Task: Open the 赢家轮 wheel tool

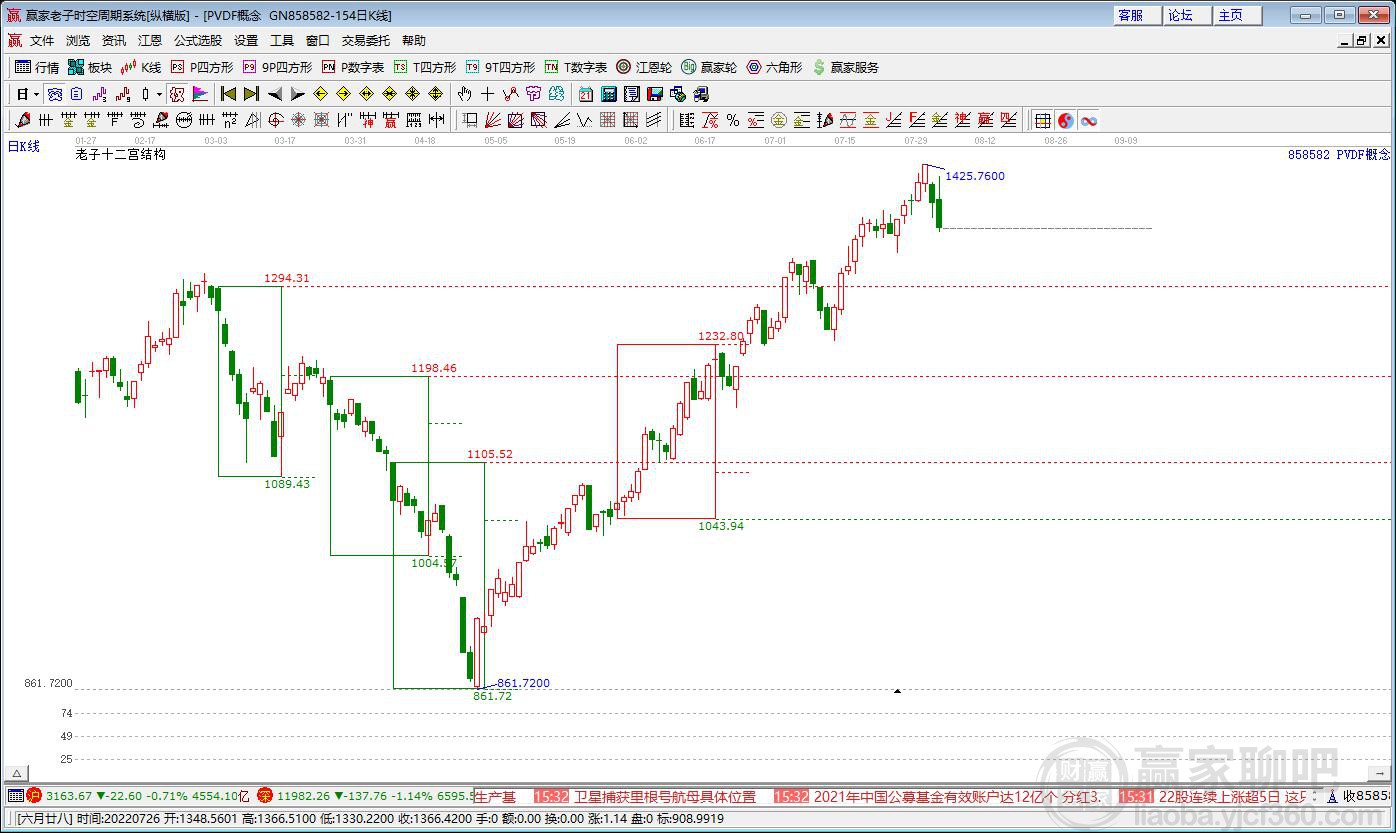Action: point(709,67)
